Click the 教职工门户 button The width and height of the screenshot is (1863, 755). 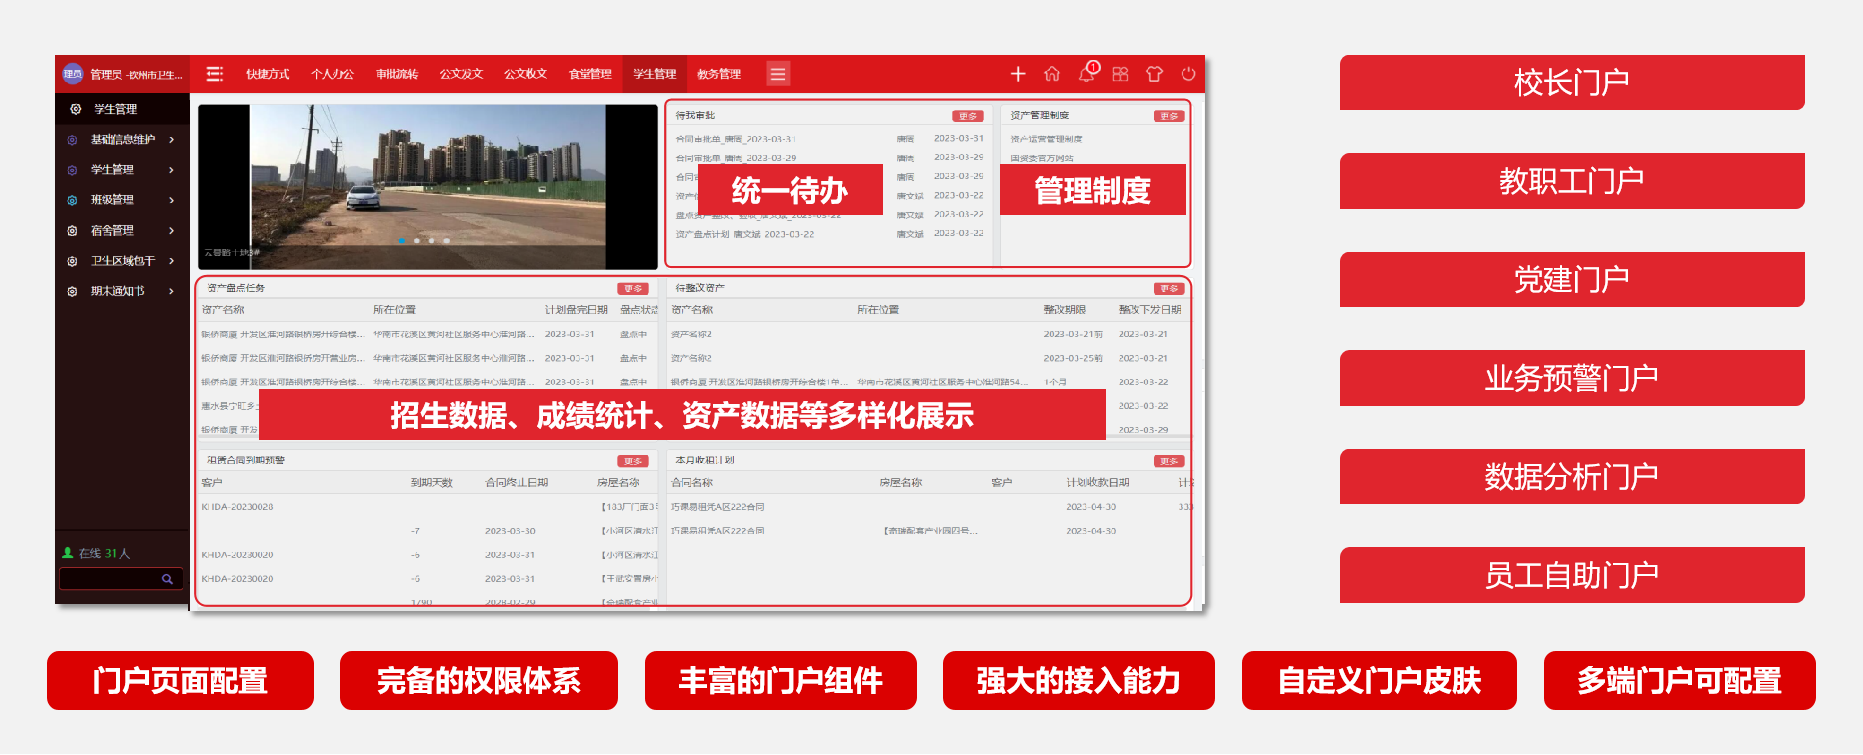point(1572,181)
